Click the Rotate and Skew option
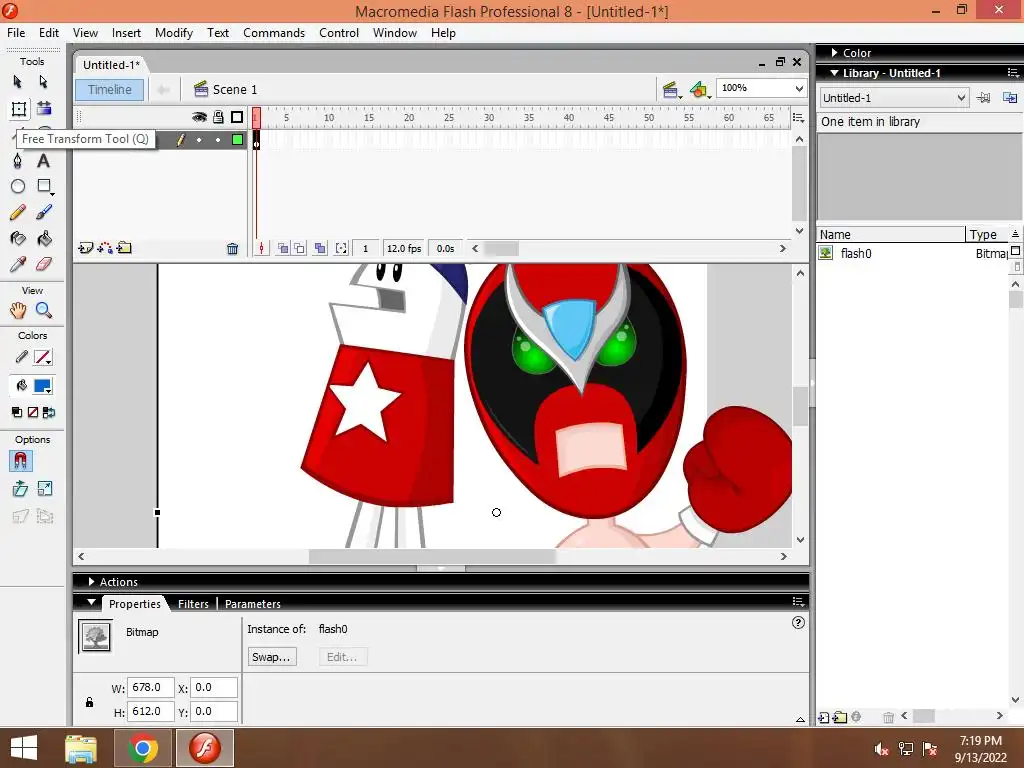This screenshot has height=768, width=1024. point(20,488)
